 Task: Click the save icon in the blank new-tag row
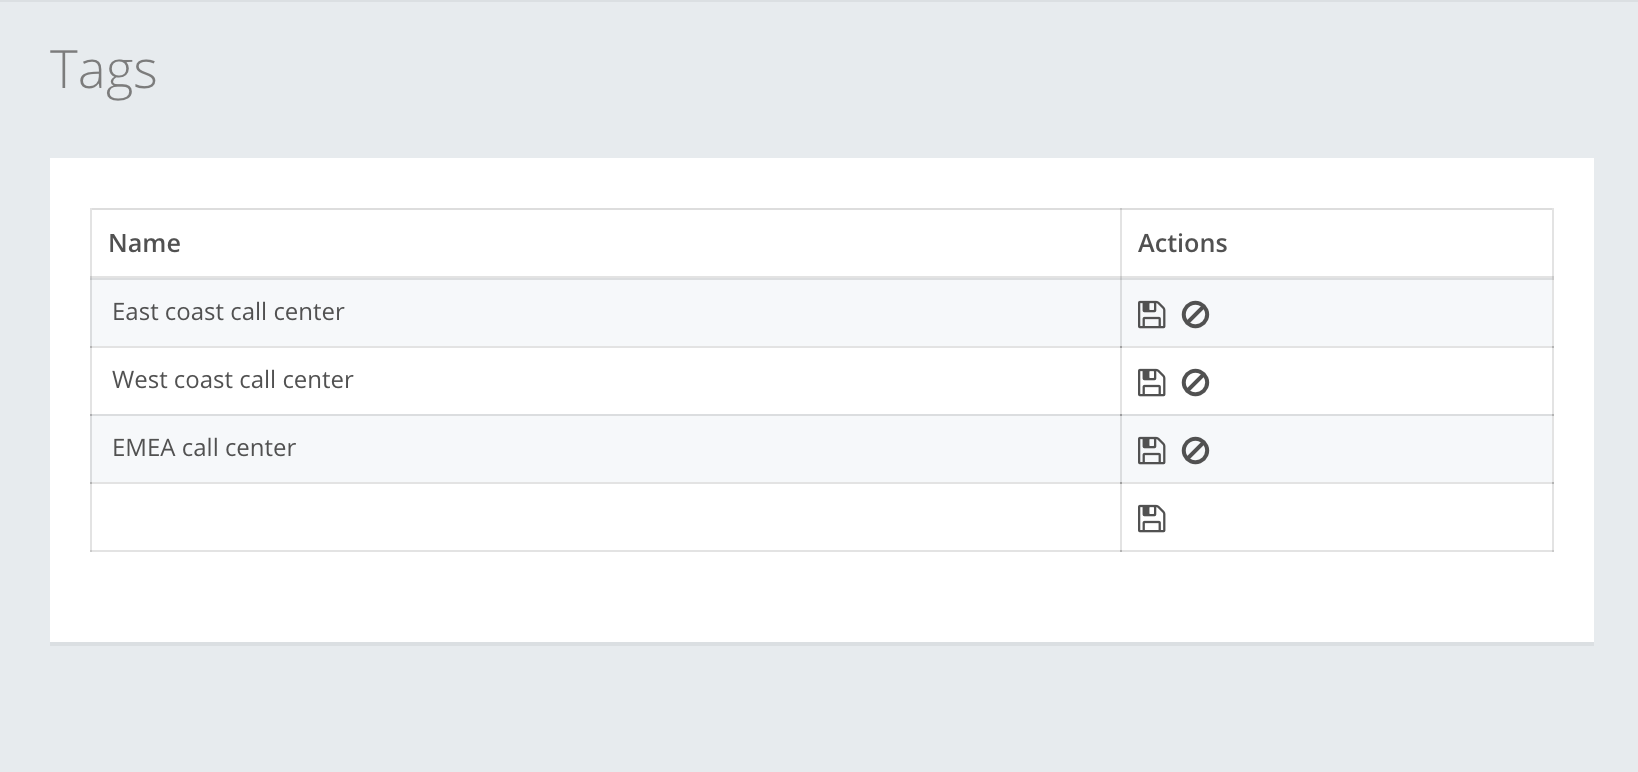pos(1151,519)
